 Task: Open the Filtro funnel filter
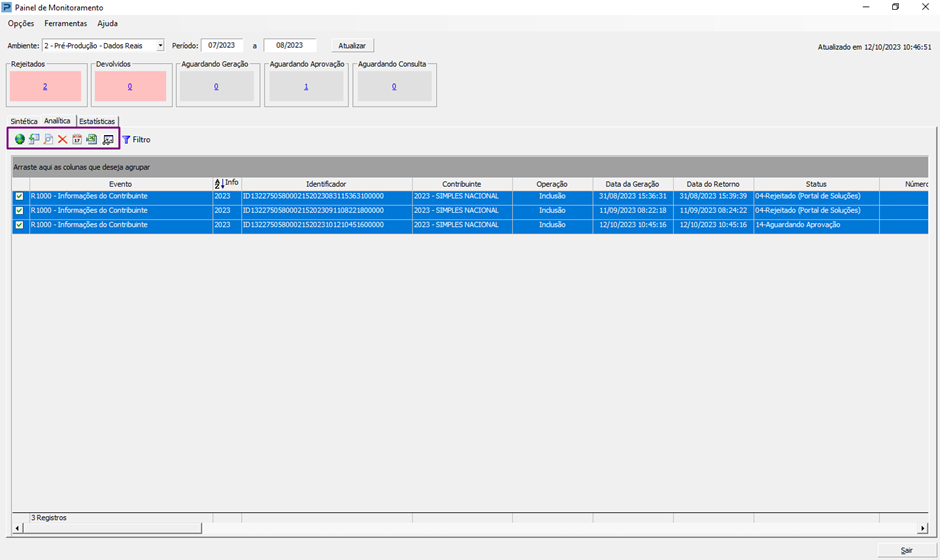point(136,139)
